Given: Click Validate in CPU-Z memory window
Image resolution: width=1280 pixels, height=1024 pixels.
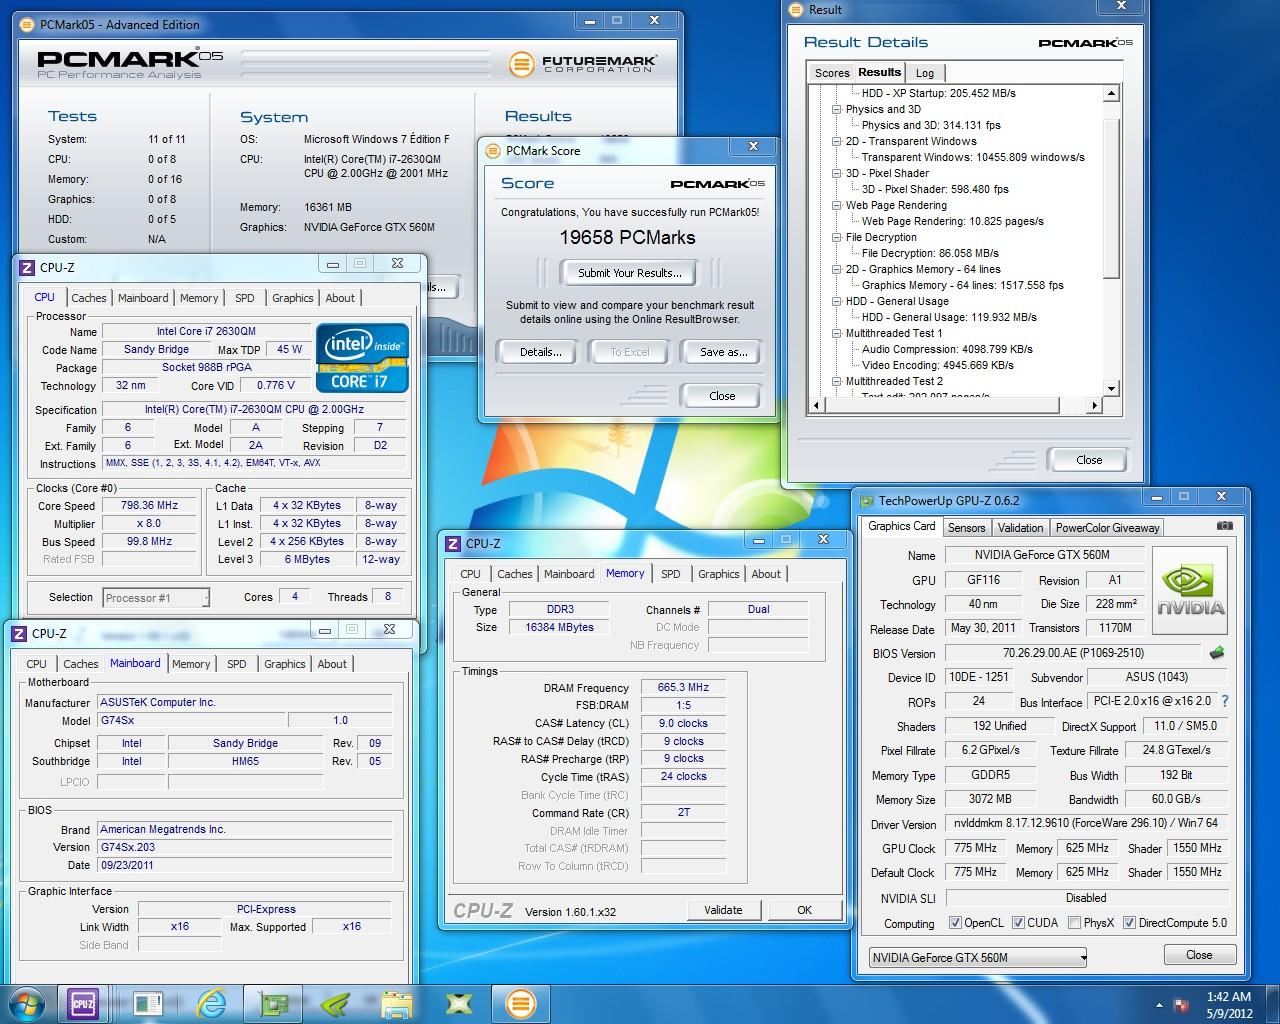Looking at the screenshot, I should point(723,910).
